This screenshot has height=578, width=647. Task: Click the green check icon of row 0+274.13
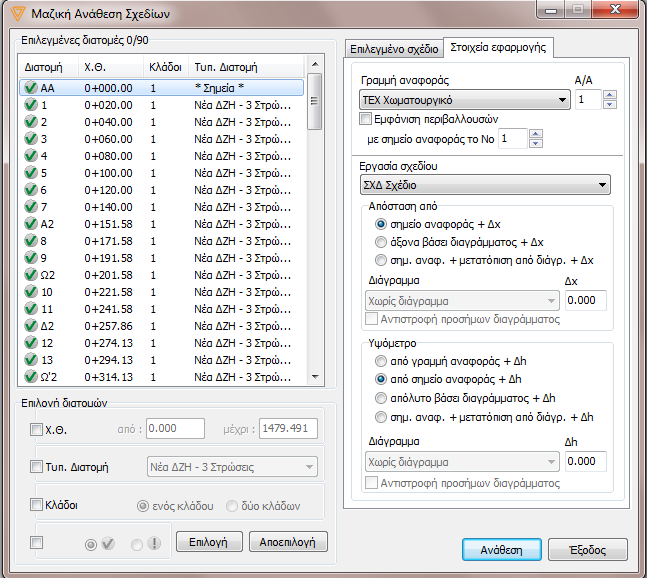[31, 343]
